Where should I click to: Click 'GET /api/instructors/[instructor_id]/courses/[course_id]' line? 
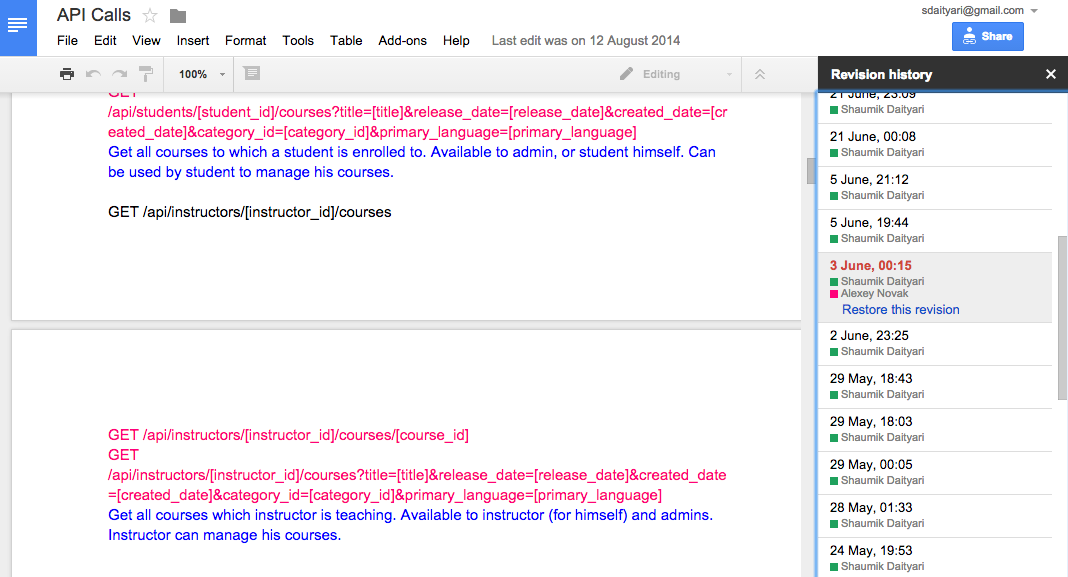pyautogui.click(x=288, y=435)
